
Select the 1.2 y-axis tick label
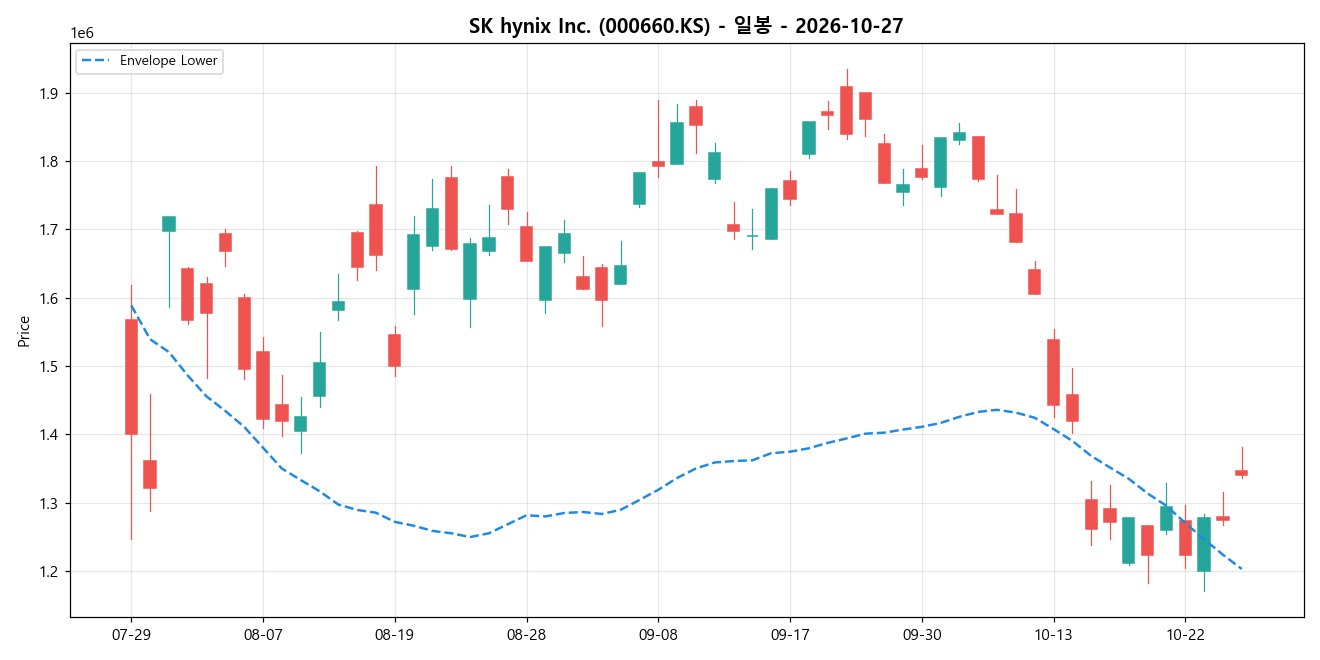click(48, 571)
